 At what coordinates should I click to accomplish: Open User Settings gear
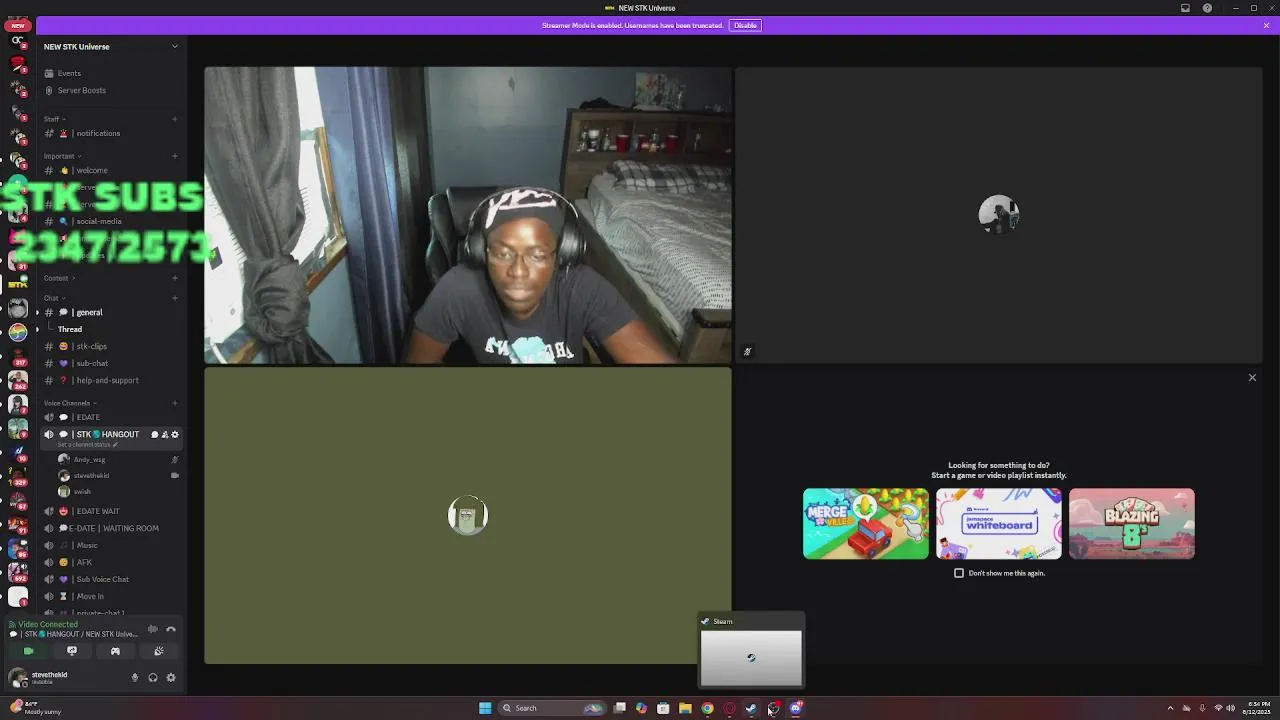click(x=171, y=677)
